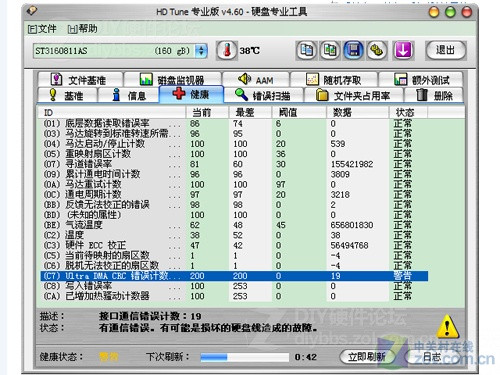Click the purple down-arrow minimize-to-tray icon
Viewport: 500px width, 375px height.
pos(403,51)
